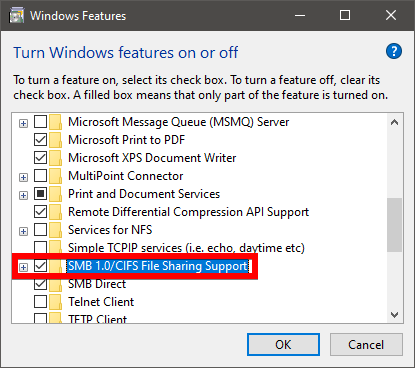
Task: Click the Windows Features title bar icon
Action: [x=16, y=16]
